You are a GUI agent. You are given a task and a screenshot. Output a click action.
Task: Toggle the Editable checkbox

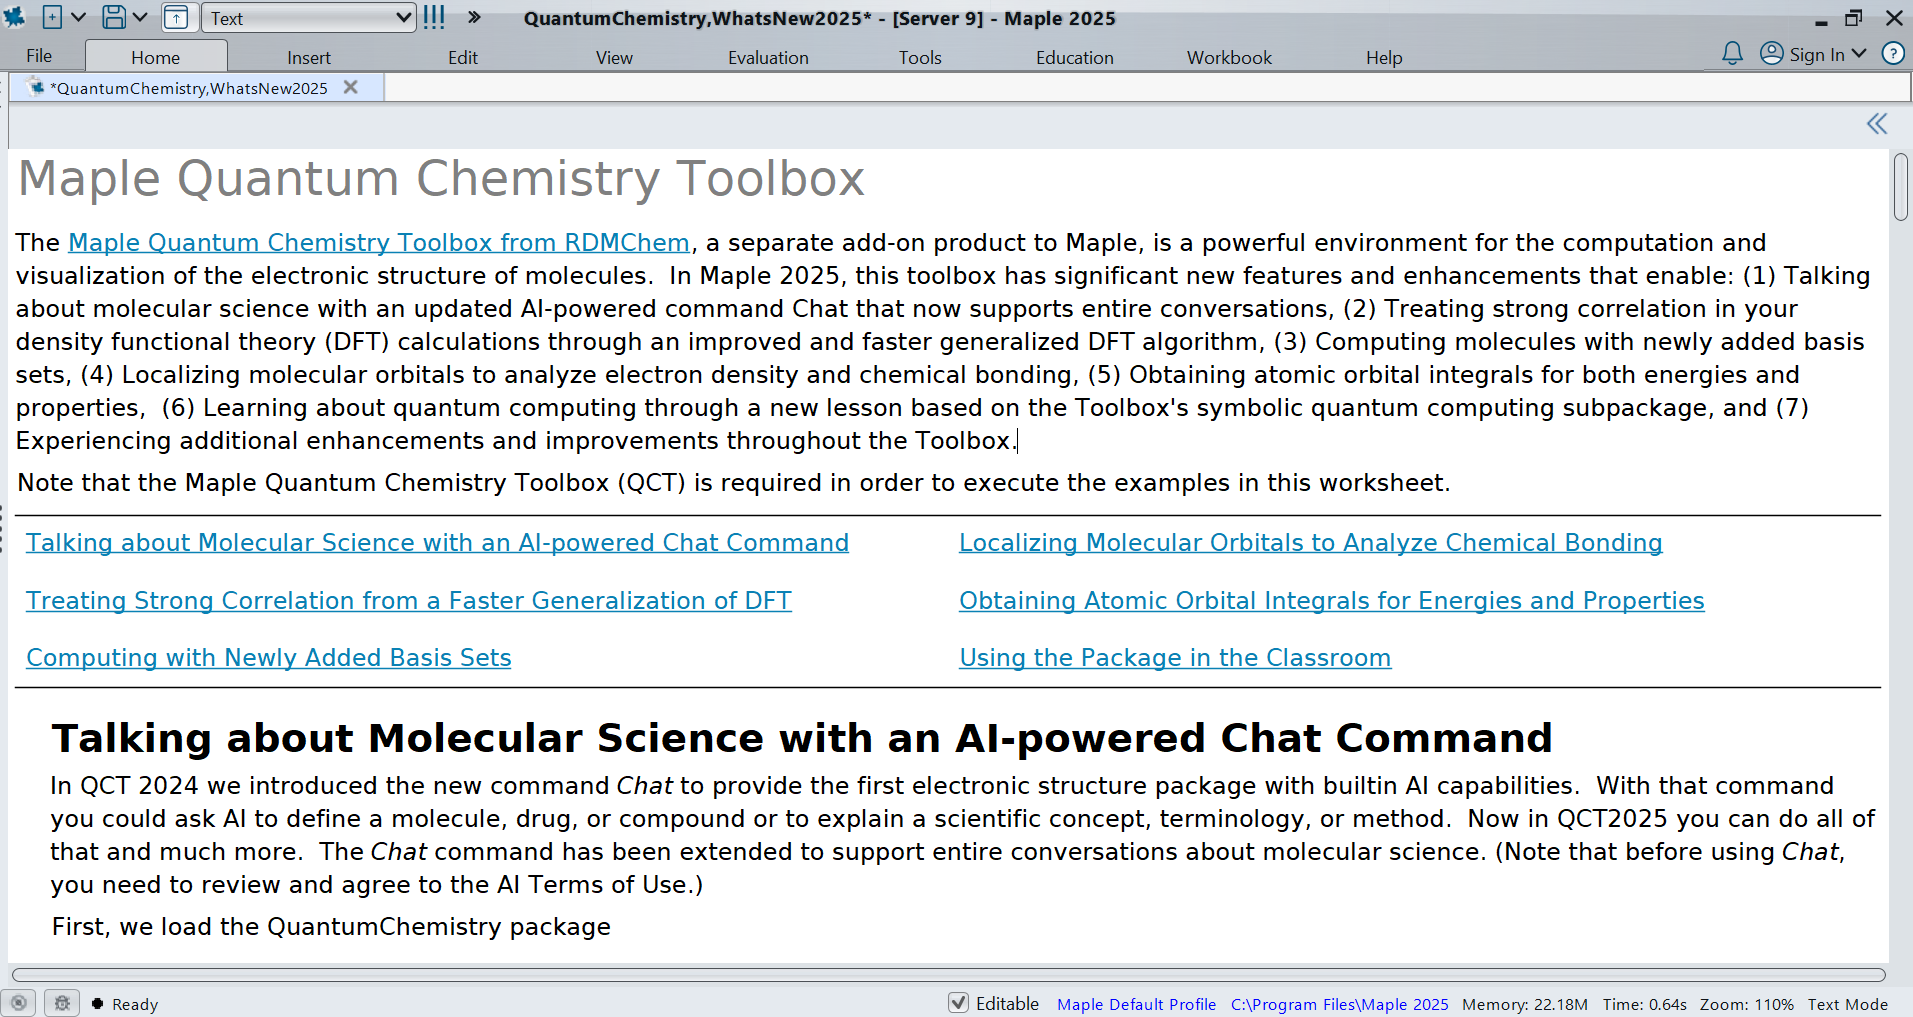click(958, 1003)
